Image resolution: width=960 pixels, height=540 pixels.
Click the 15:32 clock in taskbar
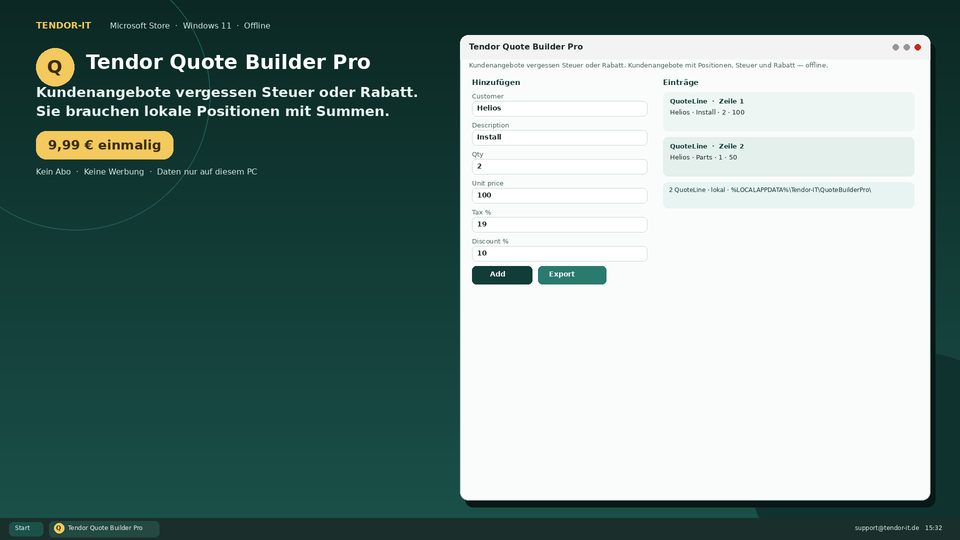(x=934, y=528)
